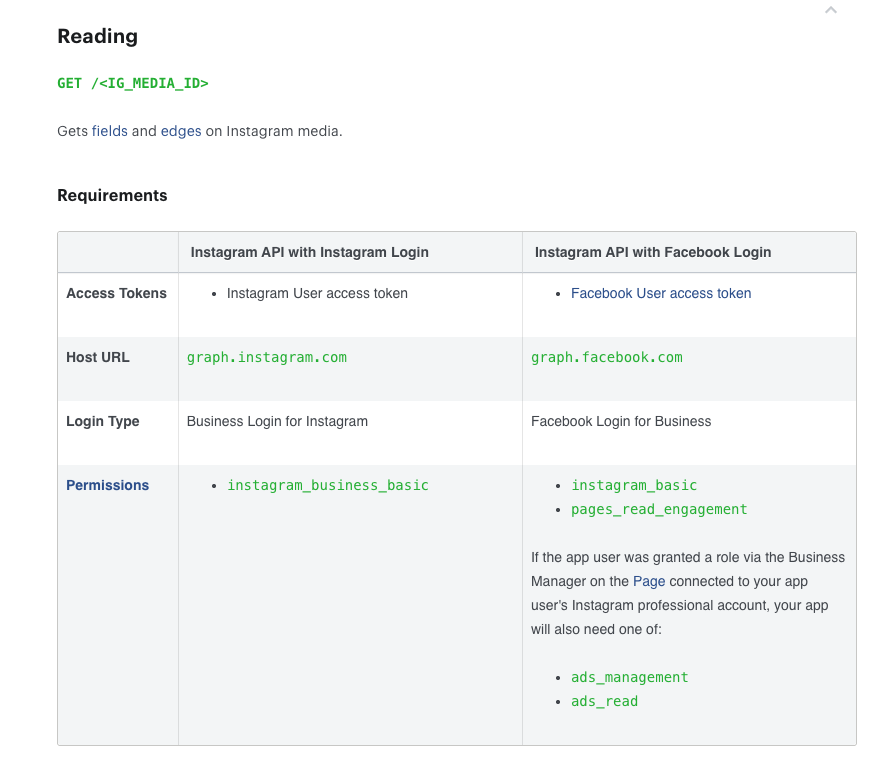Viewport: 882px width, 768px height.
Task: Select the graph.instagram.com host URL
Action: point(267,357)
